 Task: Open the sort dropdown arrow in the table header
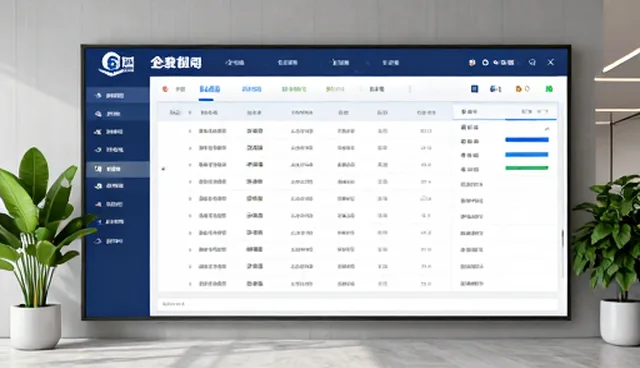tap(189, 113)
